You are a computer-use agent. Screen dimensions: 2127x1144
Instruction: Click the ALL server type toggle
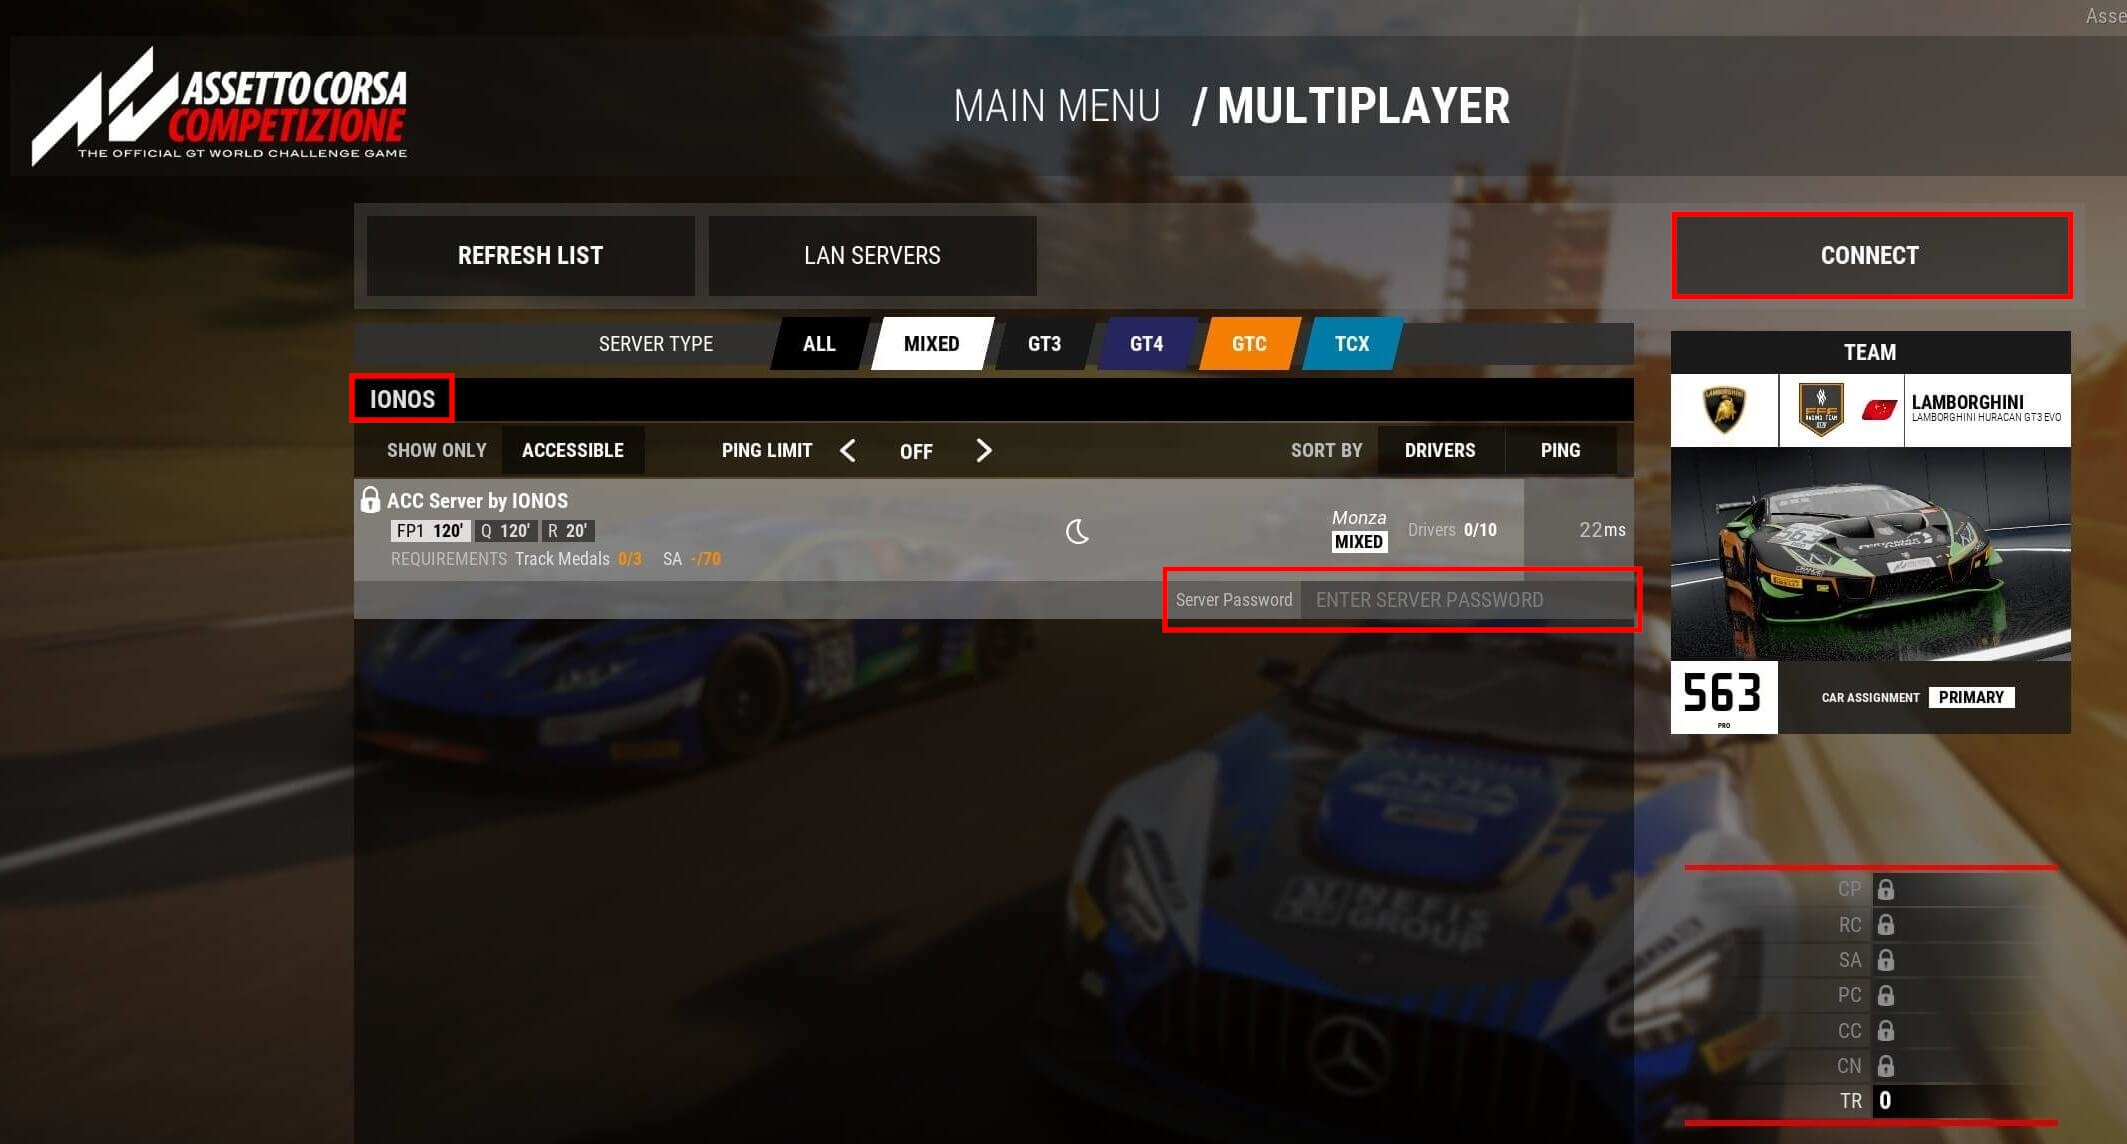click(x=818, y=342)
